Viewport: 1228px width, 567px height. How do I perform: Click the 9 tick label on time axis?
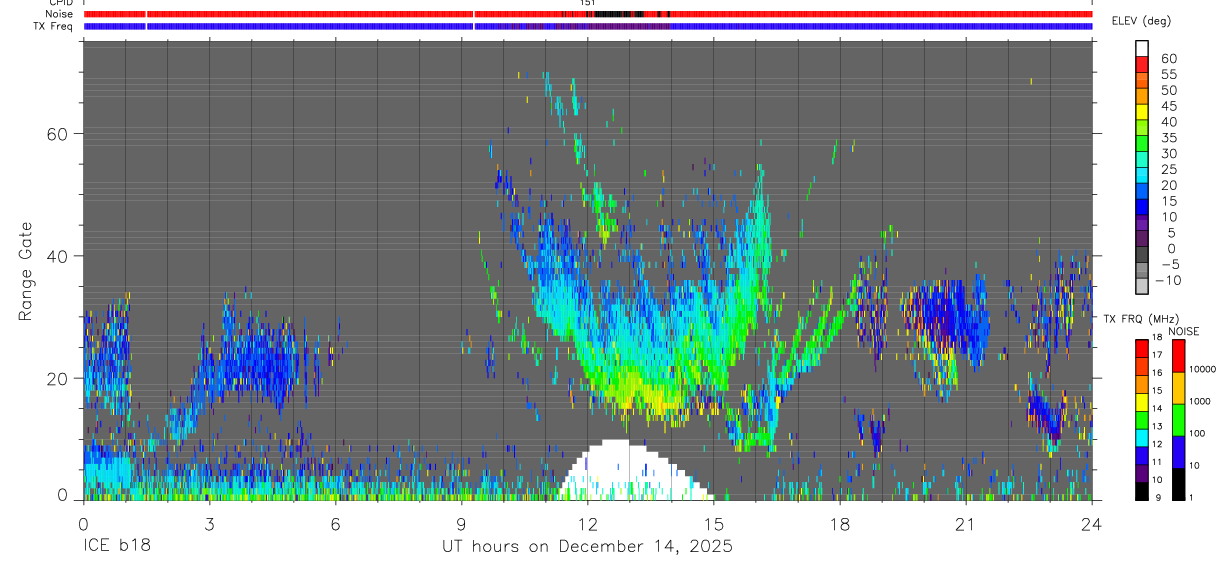461,525
